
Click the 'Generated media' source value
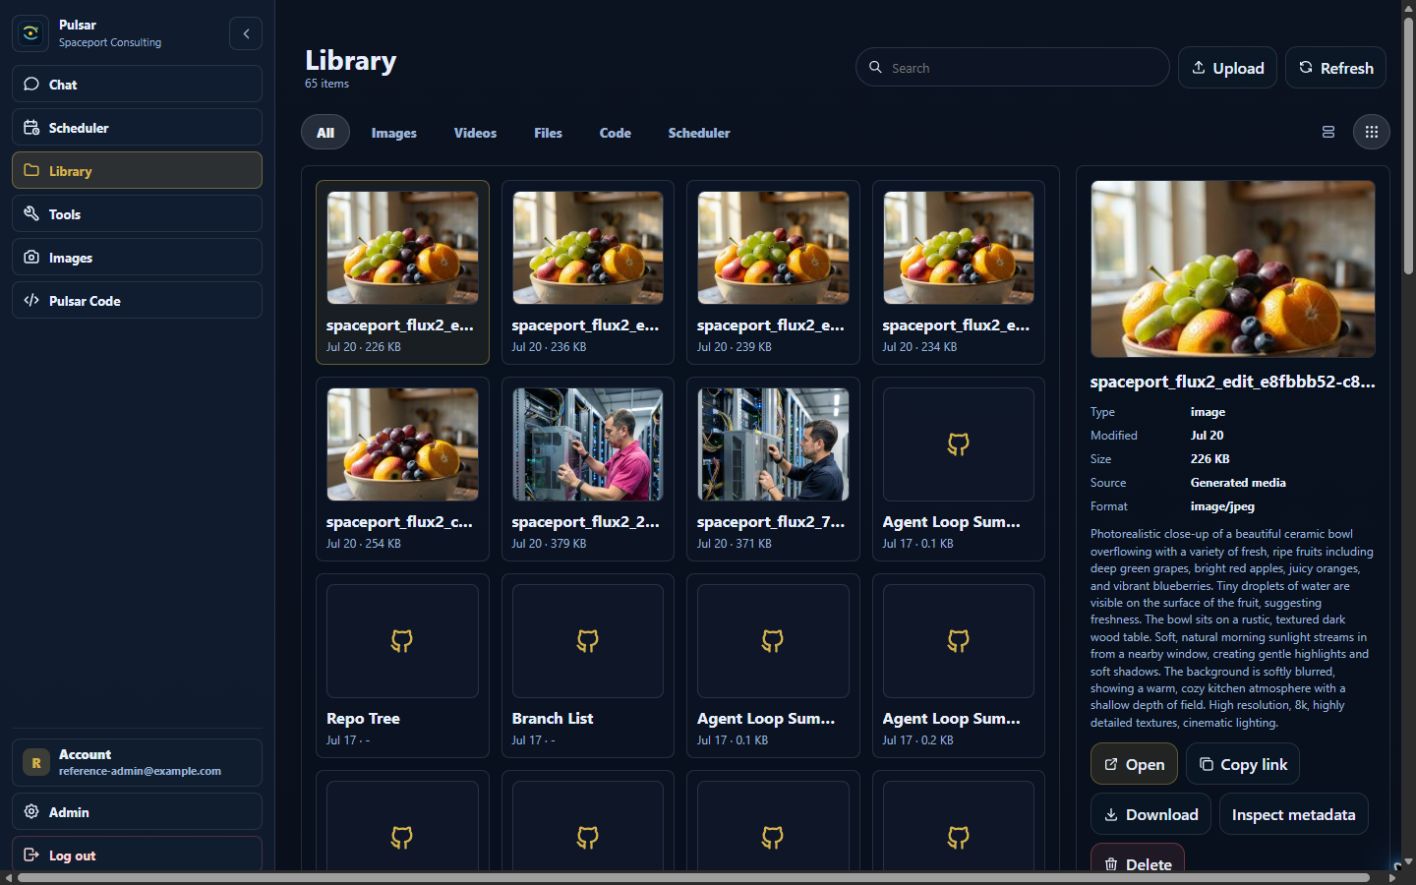click(1238, 482)
